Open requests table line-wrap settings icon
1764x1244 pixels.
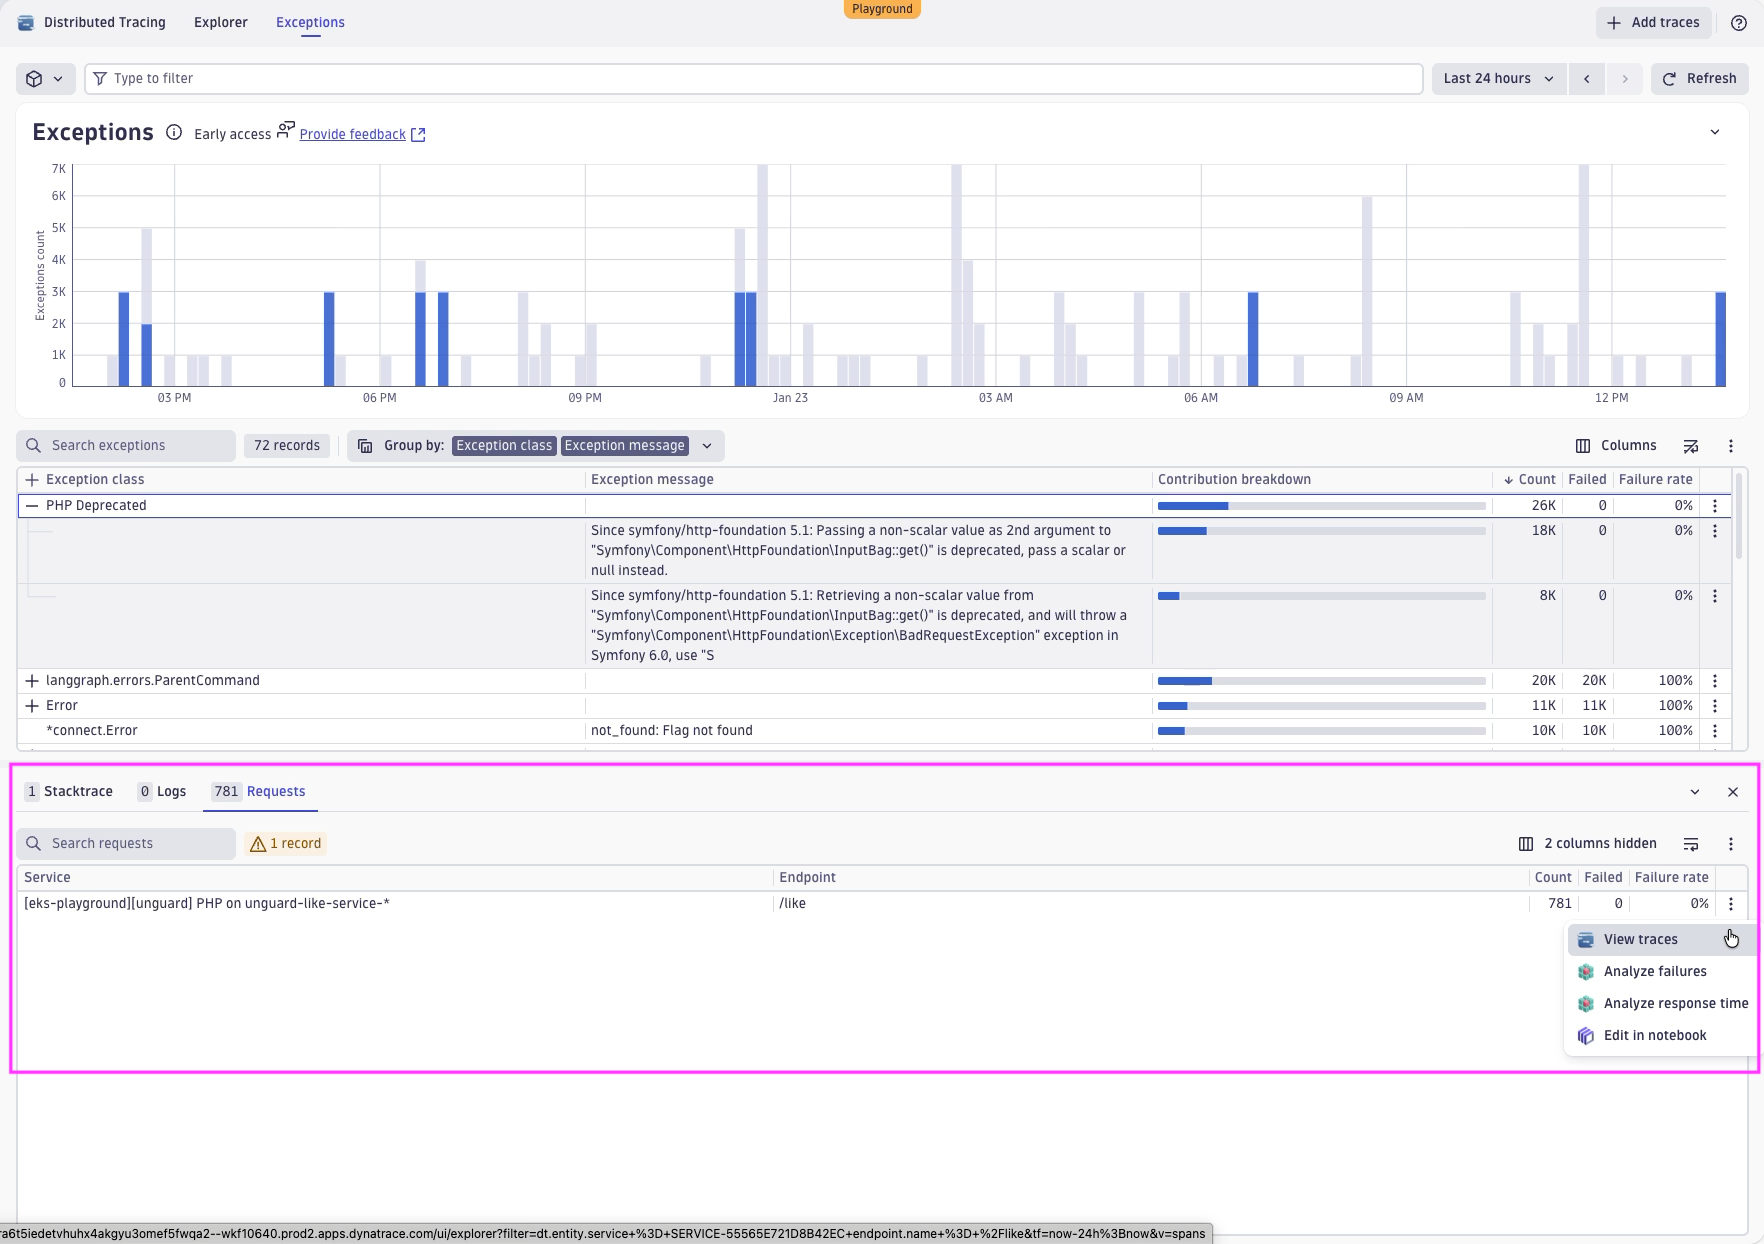pos(1690,844)
